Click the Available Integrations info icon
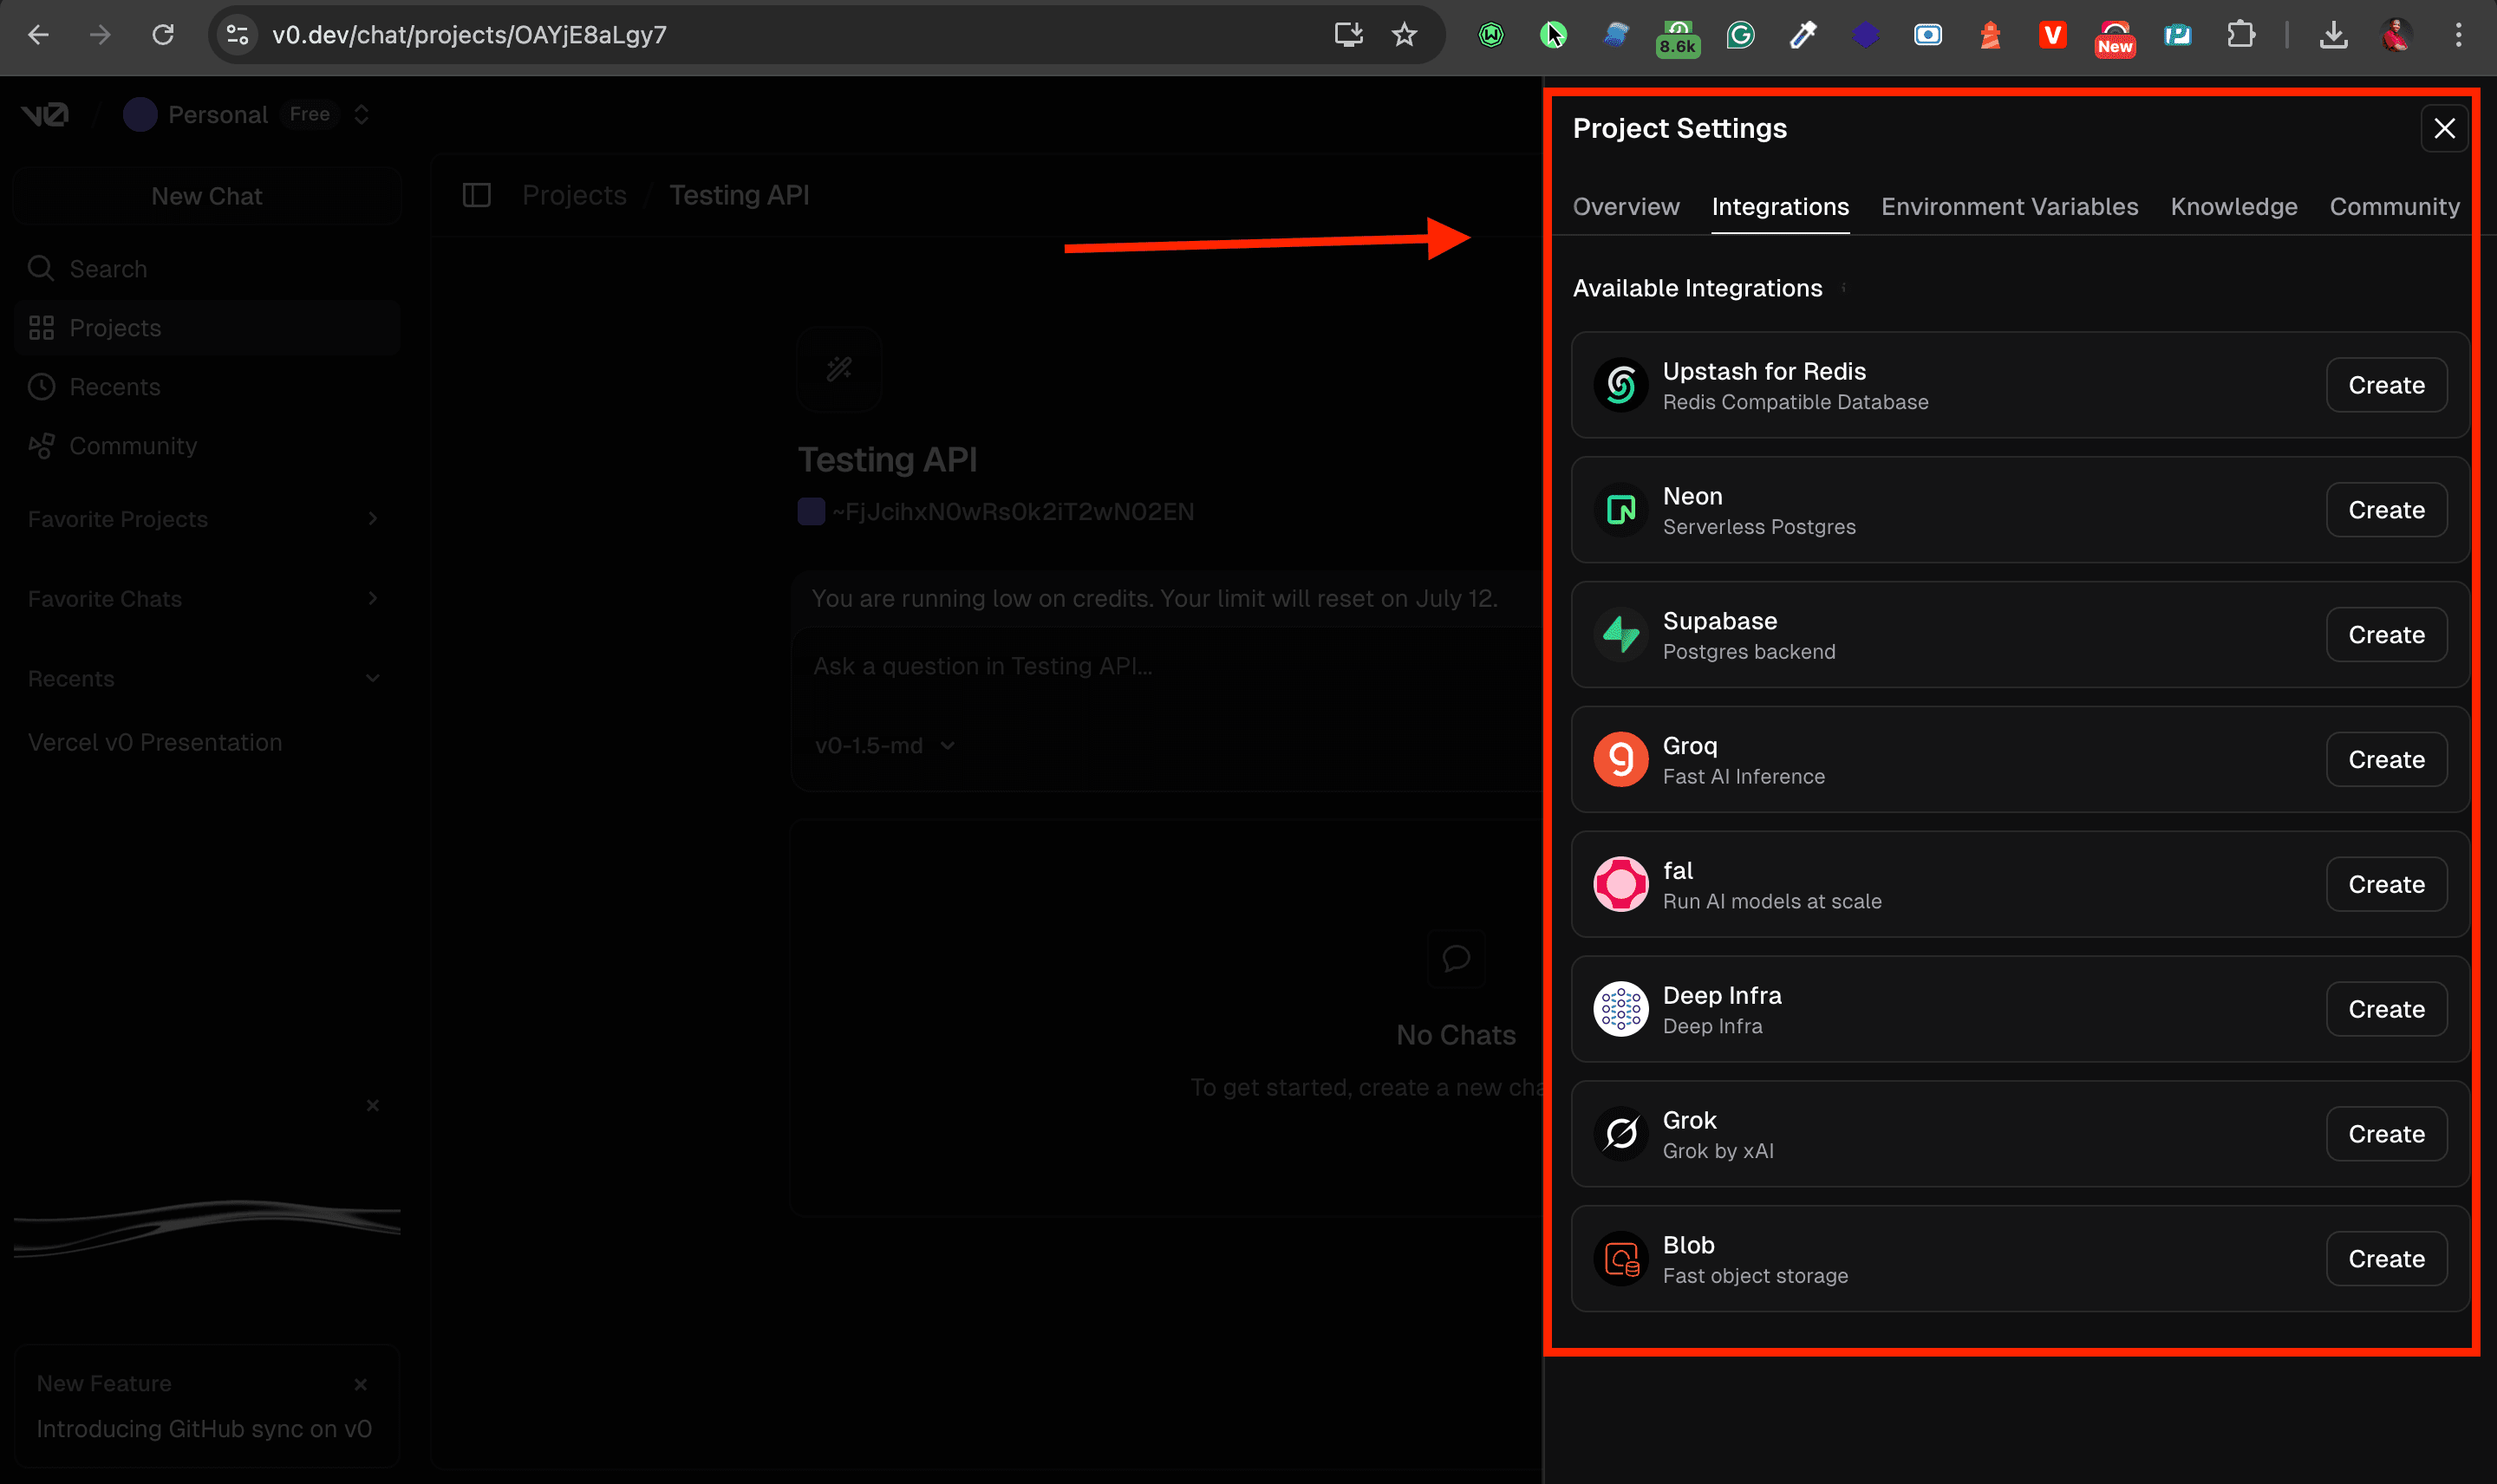The width and height of the screenshot is (2497, 1484). (x=1843, y=288)
